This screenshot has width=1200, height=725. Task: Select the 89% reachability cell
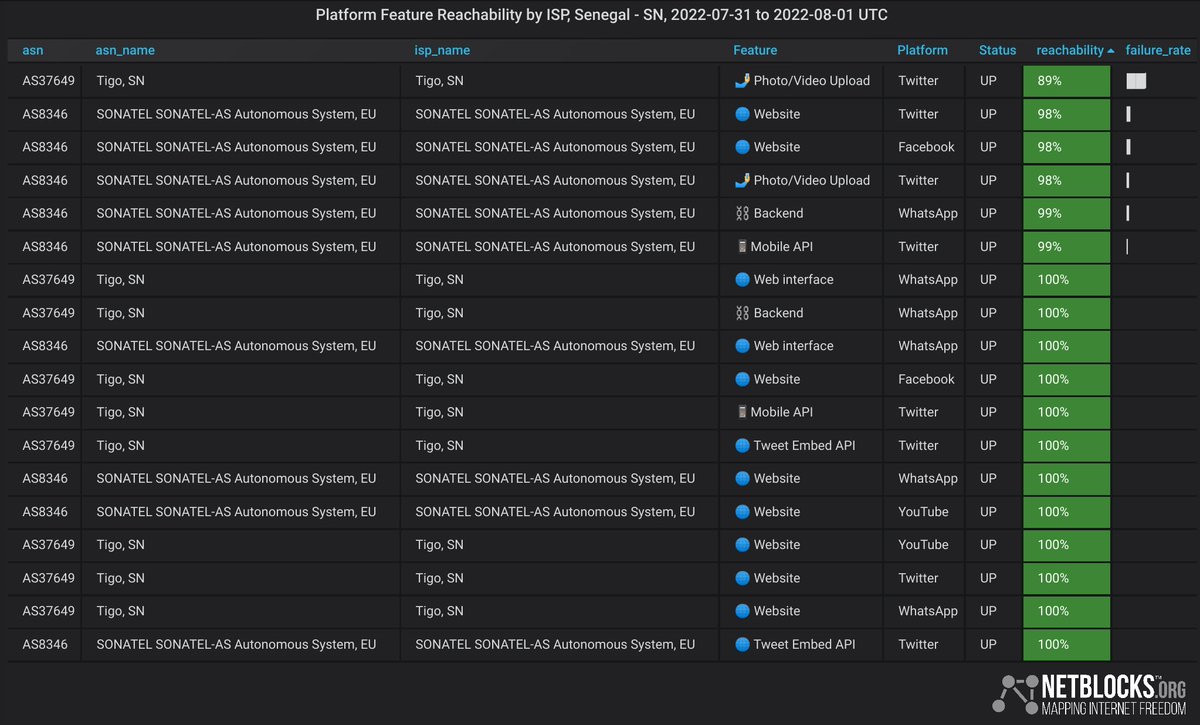click(1067, 81)
